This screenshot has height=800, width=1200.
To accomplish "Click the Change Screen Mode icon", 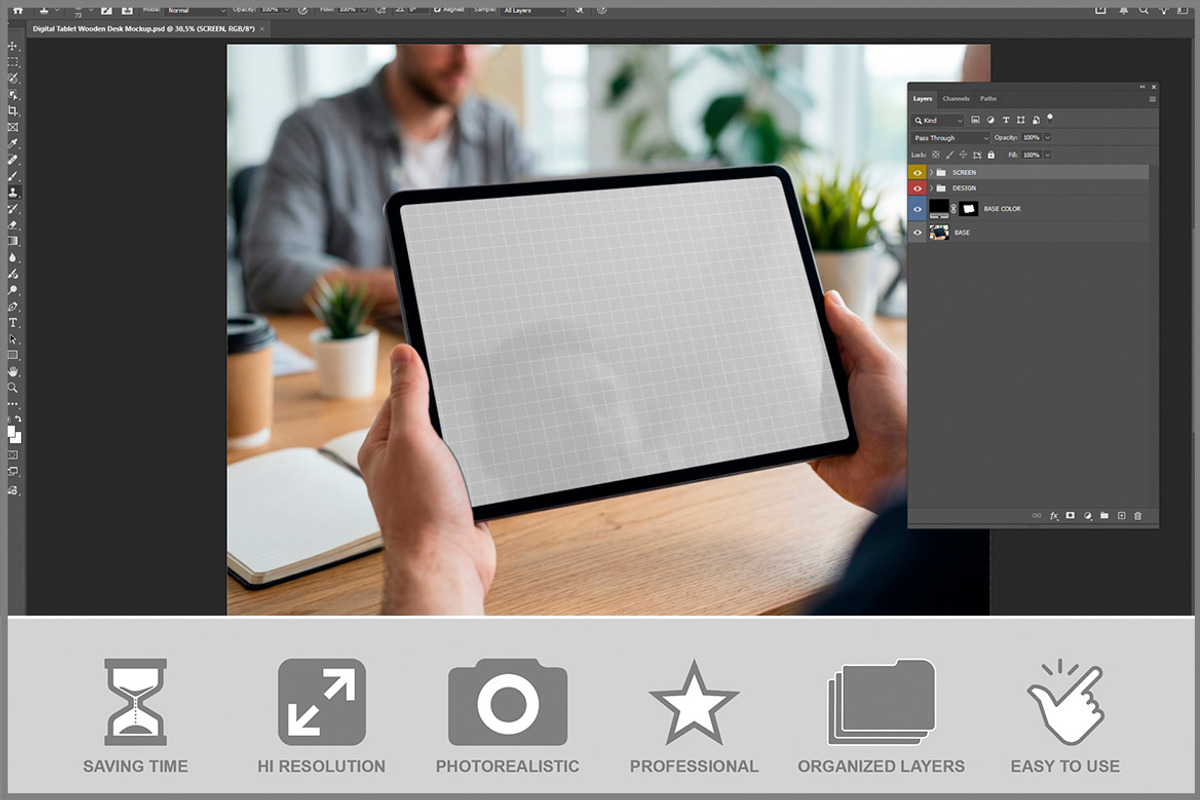I will point(14,470).
